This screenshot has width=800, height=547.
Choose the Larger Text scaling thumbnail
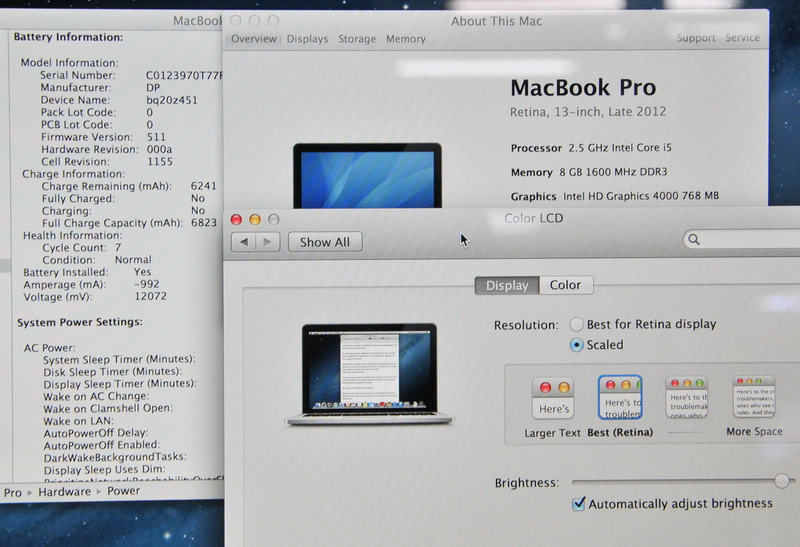553,398
